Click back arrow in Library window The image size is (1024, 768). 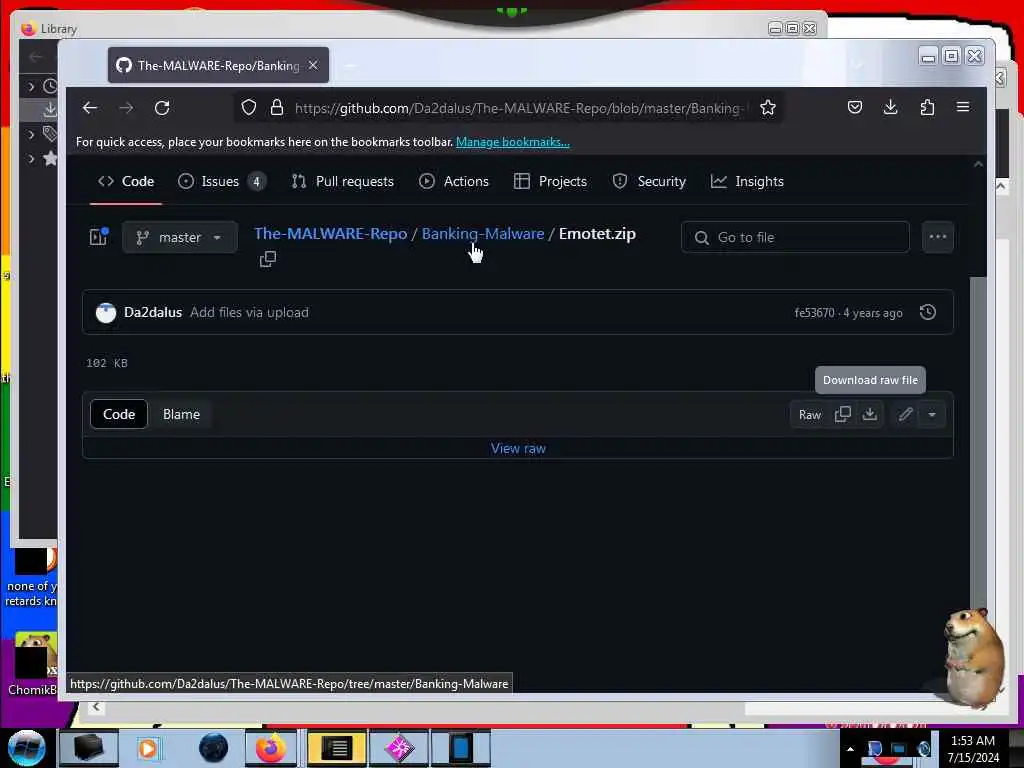click(36, 57)
